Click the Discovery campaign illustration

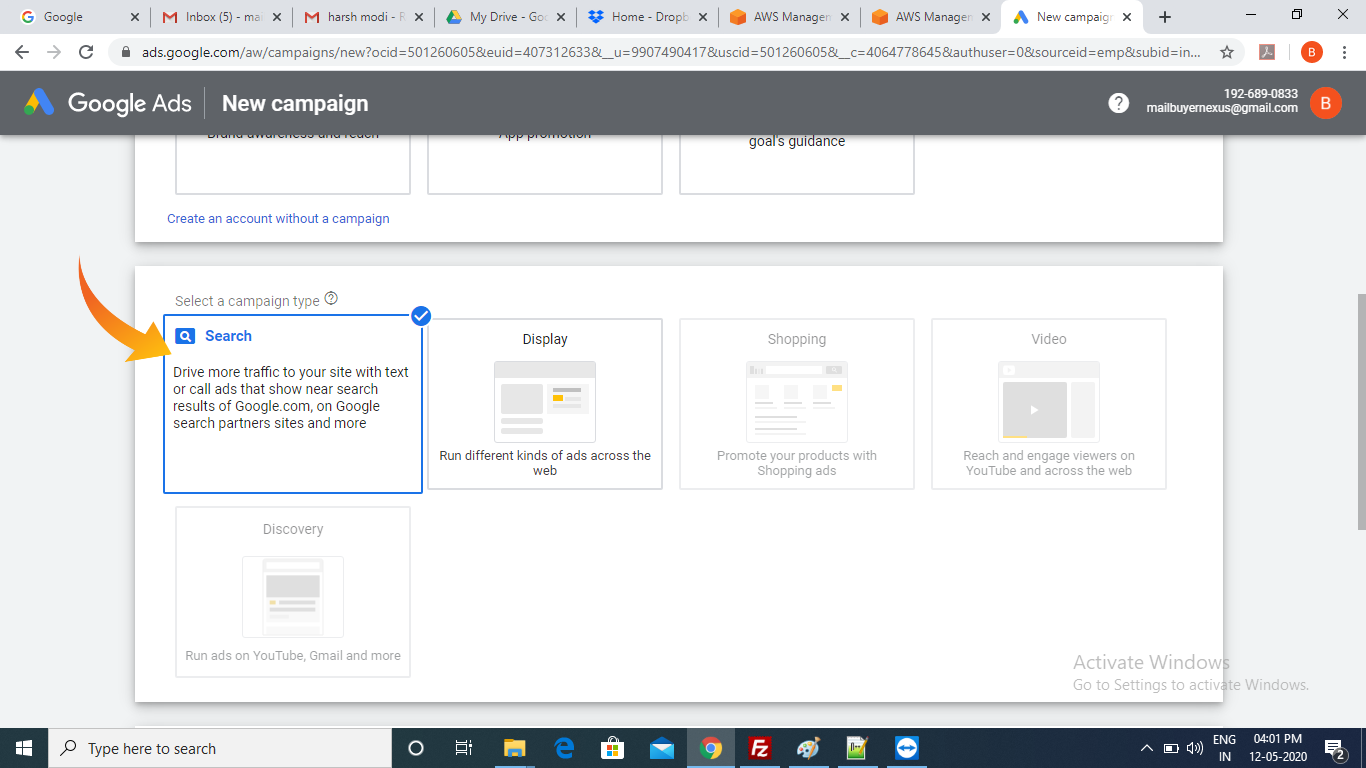point(293,597)
